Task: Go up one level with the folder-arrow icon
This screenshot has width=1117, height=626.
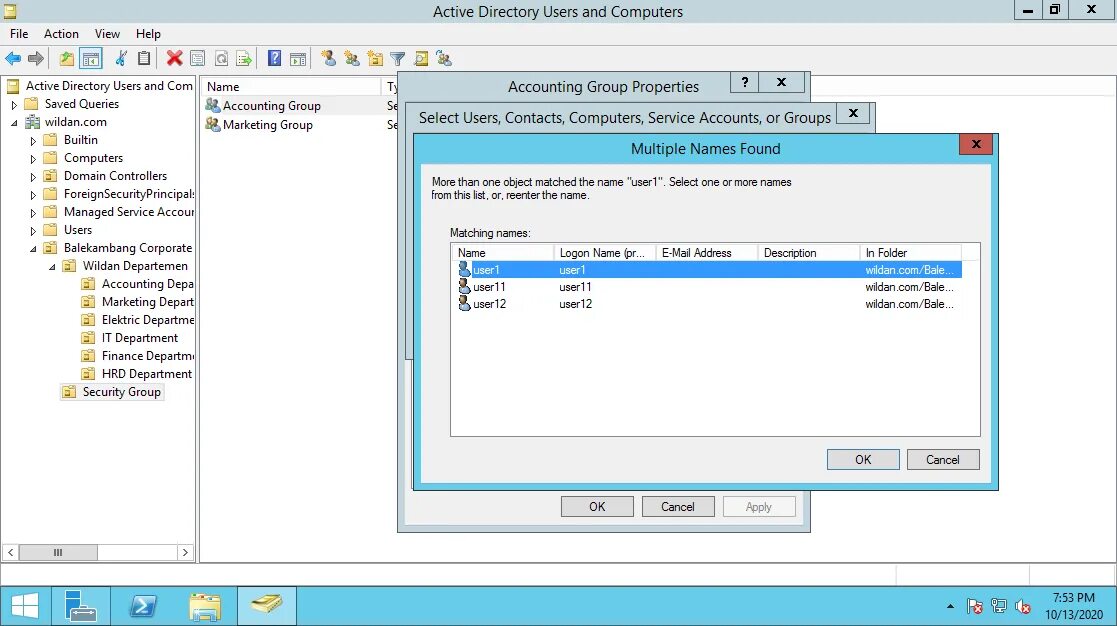Action: [66, 58]
